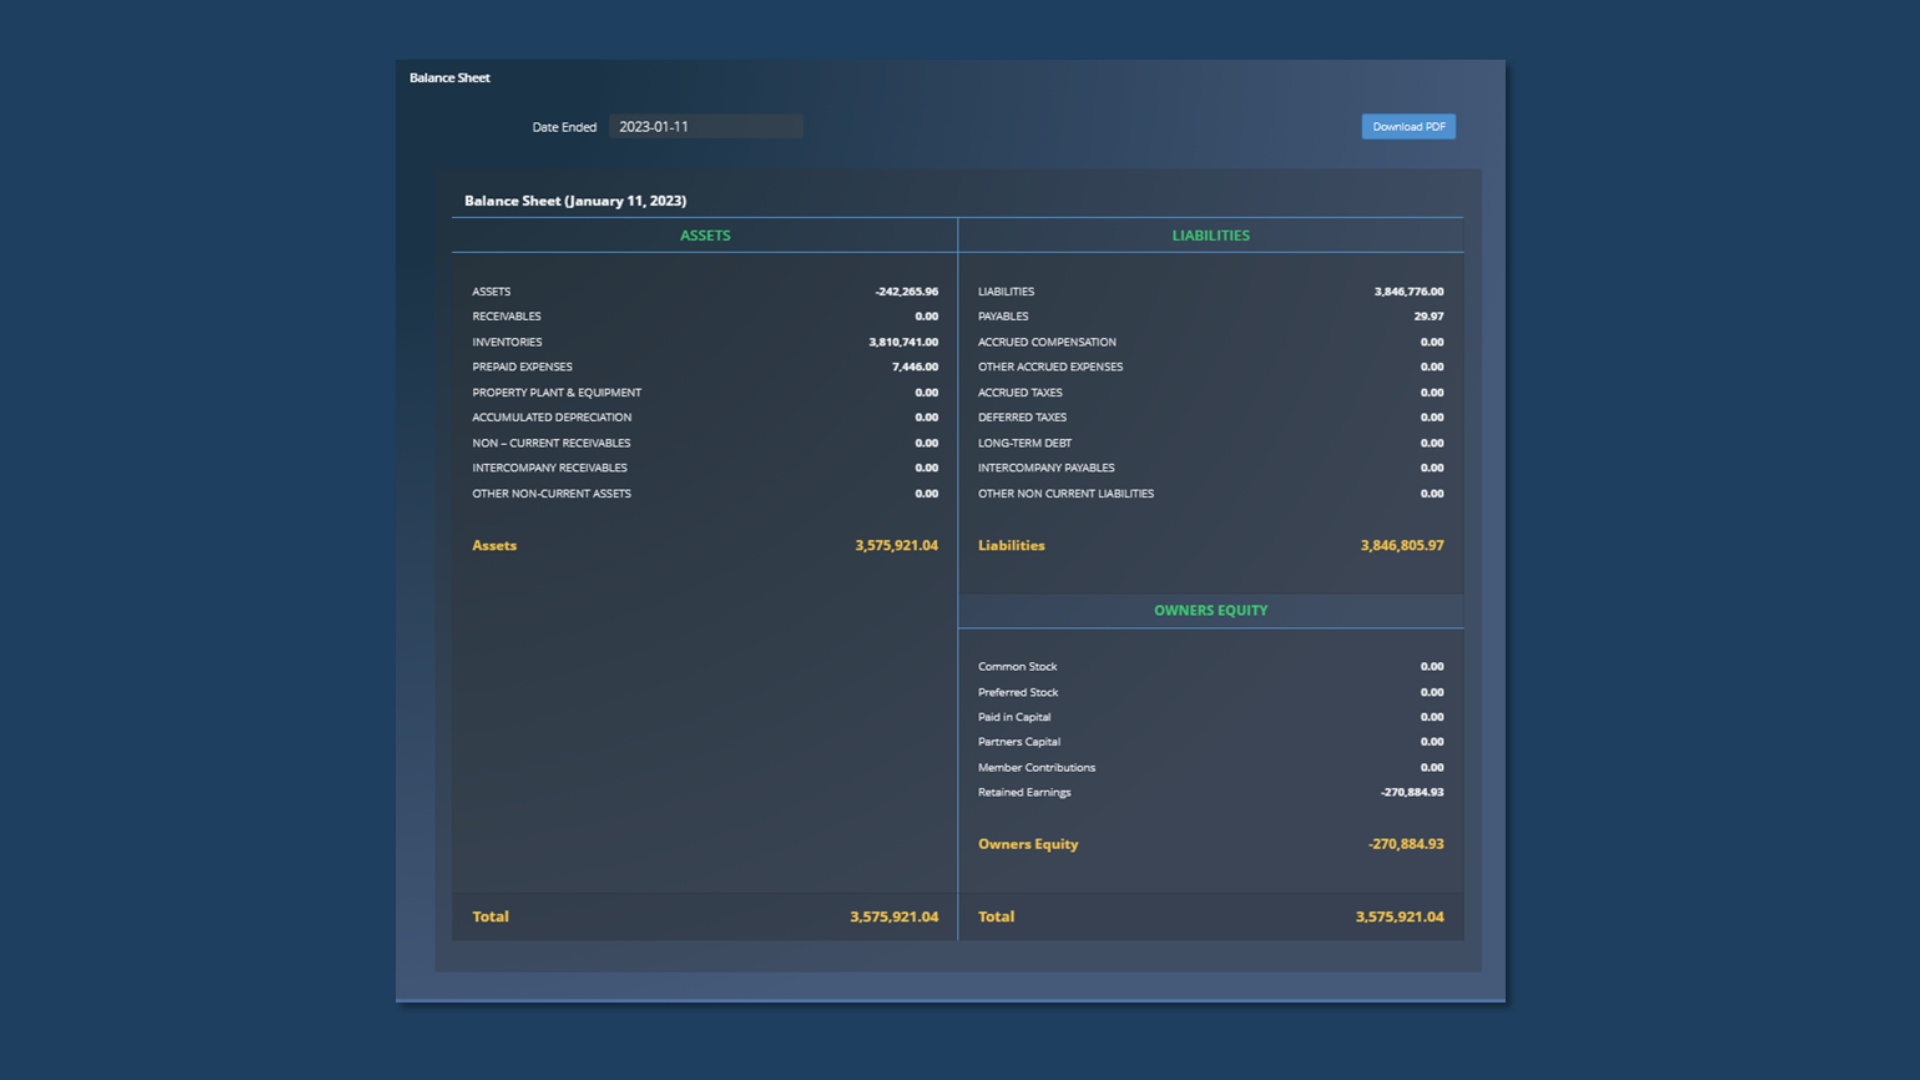Click the Preferred Stock row label

pyautogui.click(x=1018, y=692)
